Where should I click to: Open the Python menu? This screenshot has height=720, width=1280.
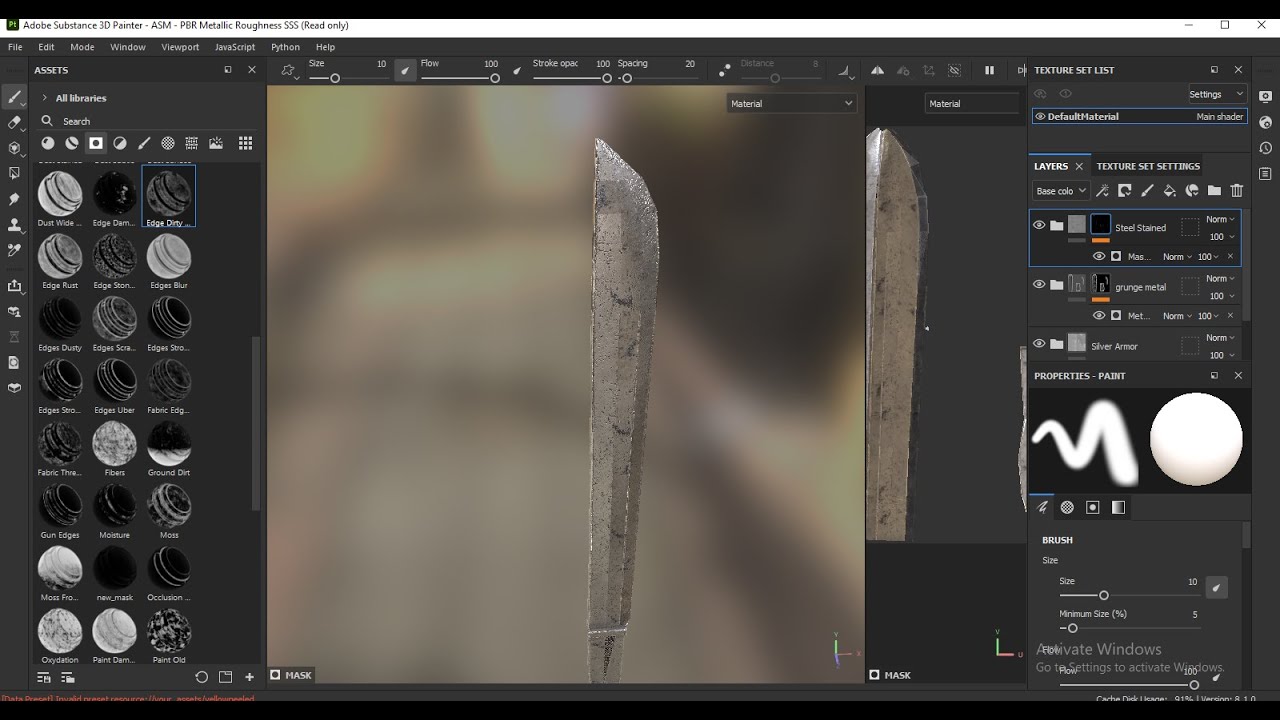(285, 47)
